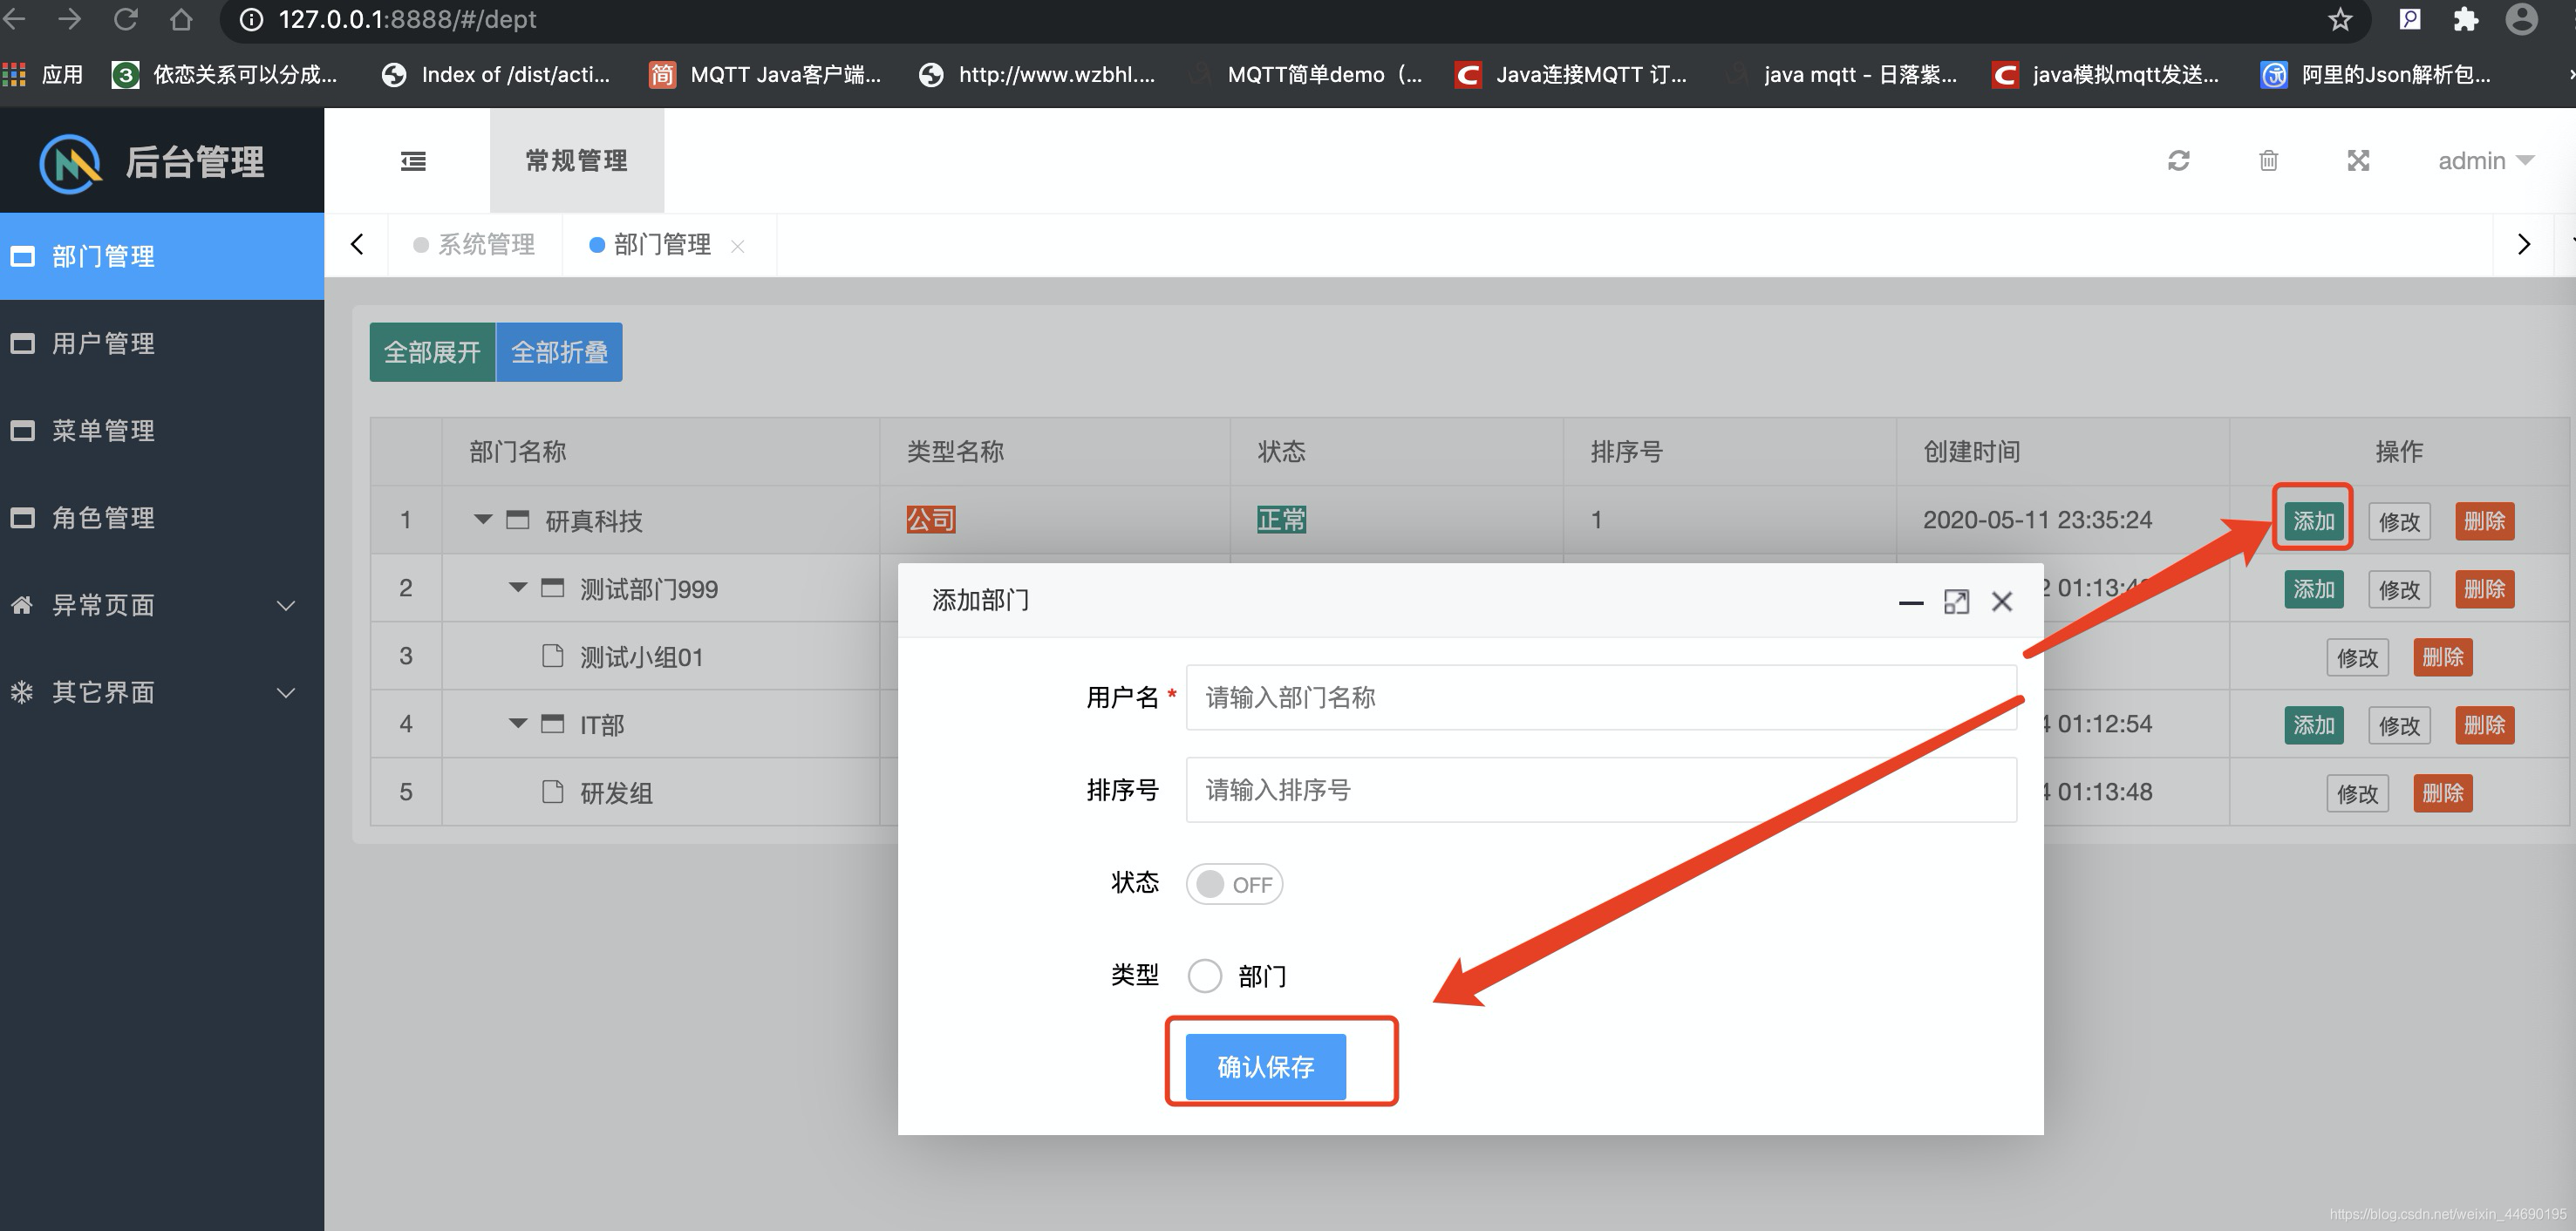This screenshot has height=1231, width=2576.
Task: Click 删除 in the 研真科技 row
Action: (2484, 520)
